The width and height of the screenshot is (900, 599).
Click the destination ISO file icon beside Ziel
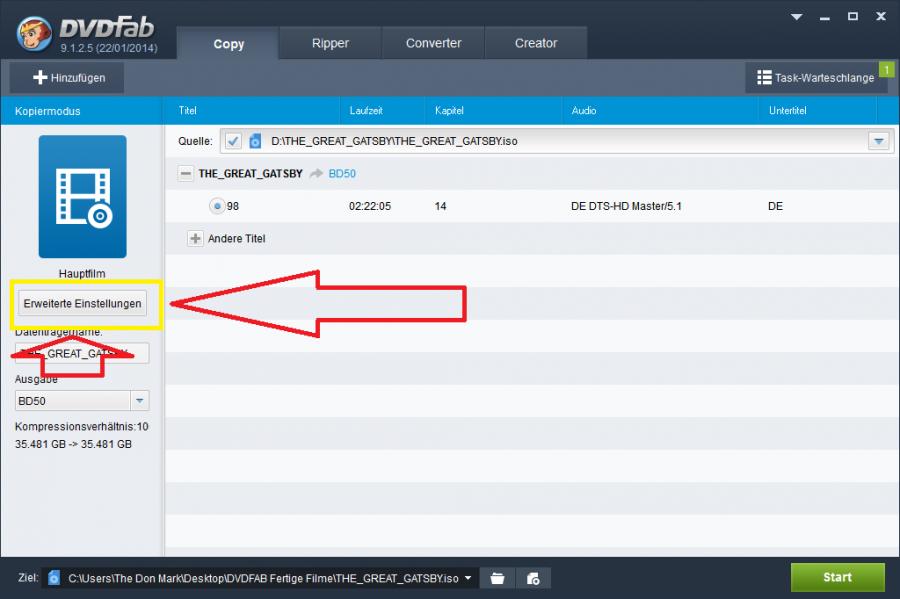tap(54, 578)
